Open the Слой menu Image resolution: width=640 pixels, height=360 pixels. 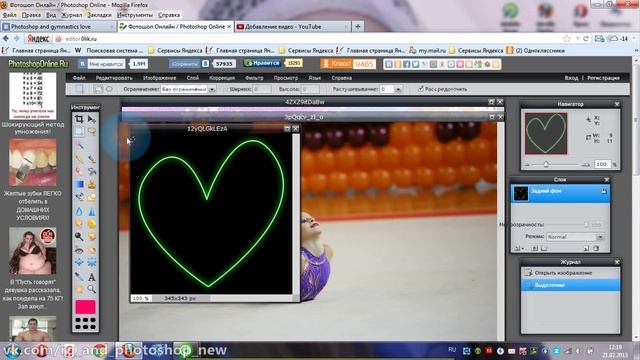[193, 78]
